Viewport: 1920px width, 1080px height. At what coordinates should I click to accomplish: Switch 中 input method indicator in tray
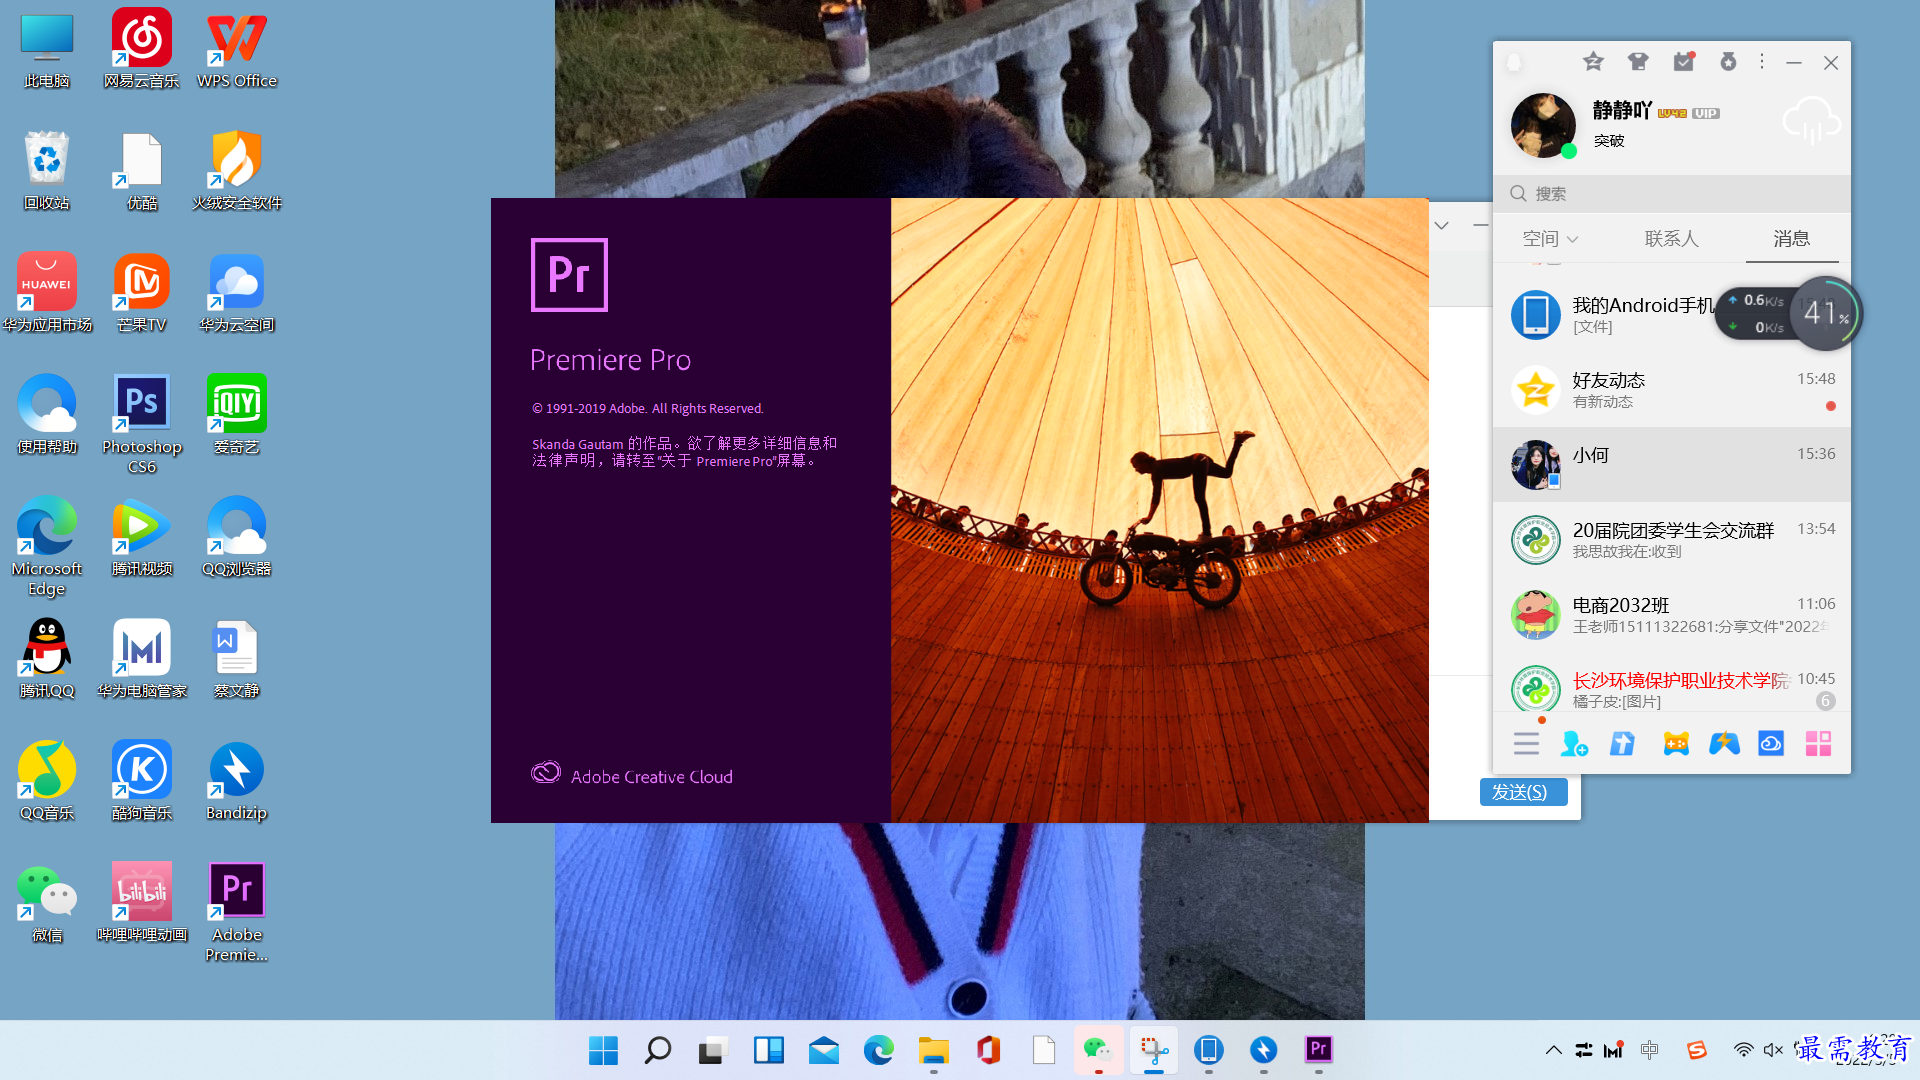pos(1650,1049)
